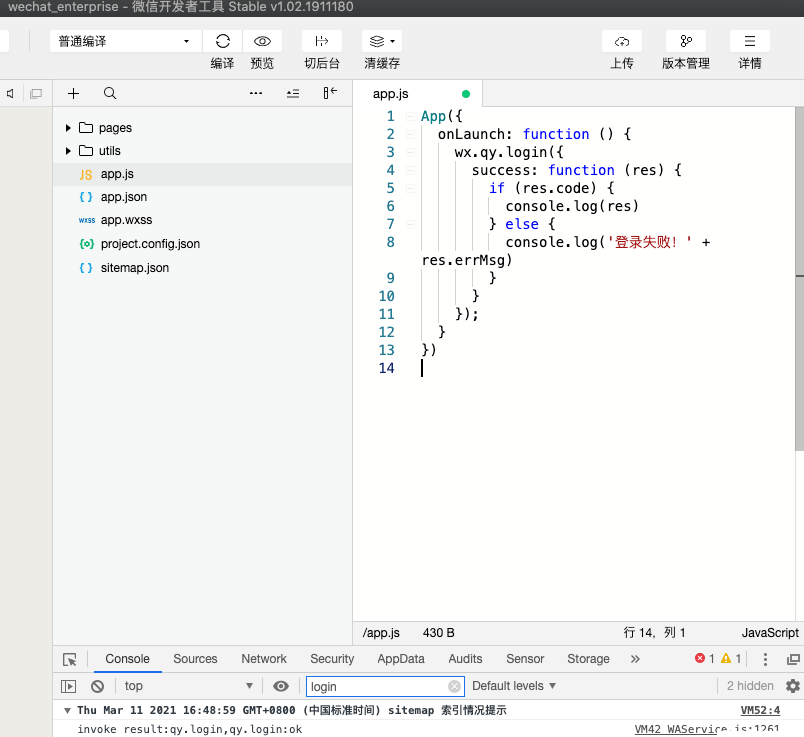Click the compile (编译) refresh icon
Viewport: 804px width, 737px height.
click(x=223, y=41)
